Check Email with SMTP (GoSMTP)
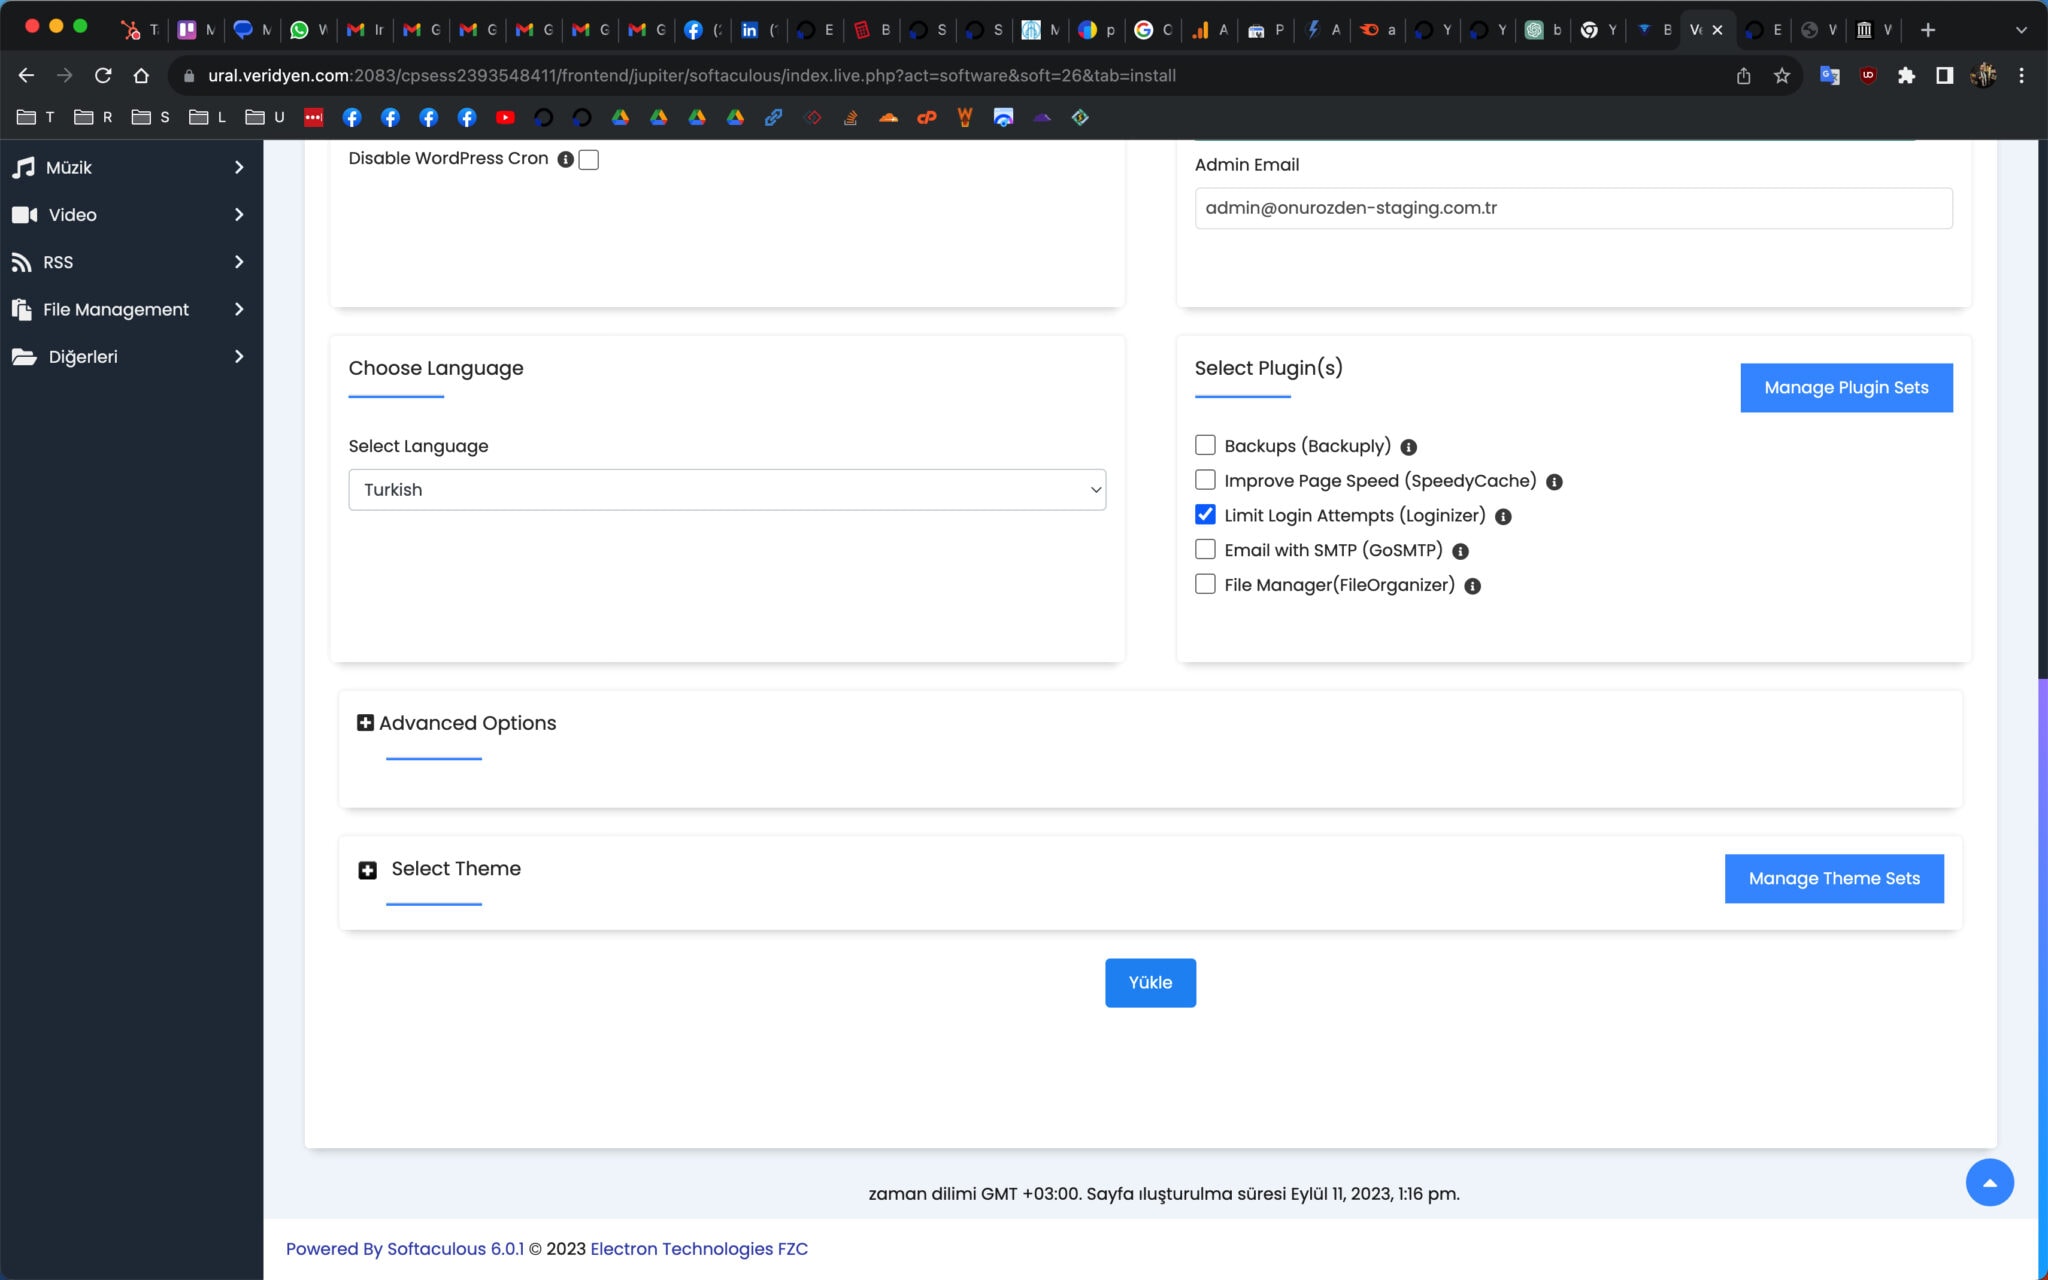The width and height of the screenshot is (2048, 1280). [x=1205, y=549]
